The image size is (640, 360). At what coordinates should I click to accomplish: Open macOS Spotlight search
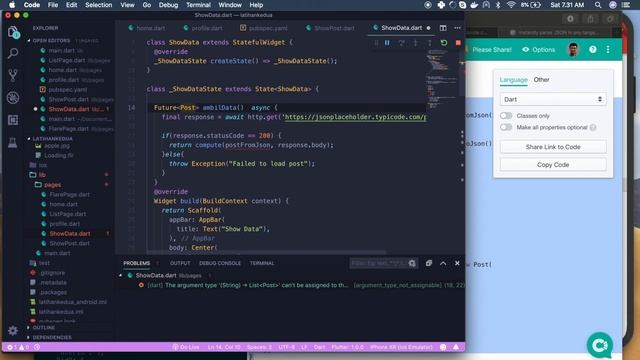pos(598,5)
